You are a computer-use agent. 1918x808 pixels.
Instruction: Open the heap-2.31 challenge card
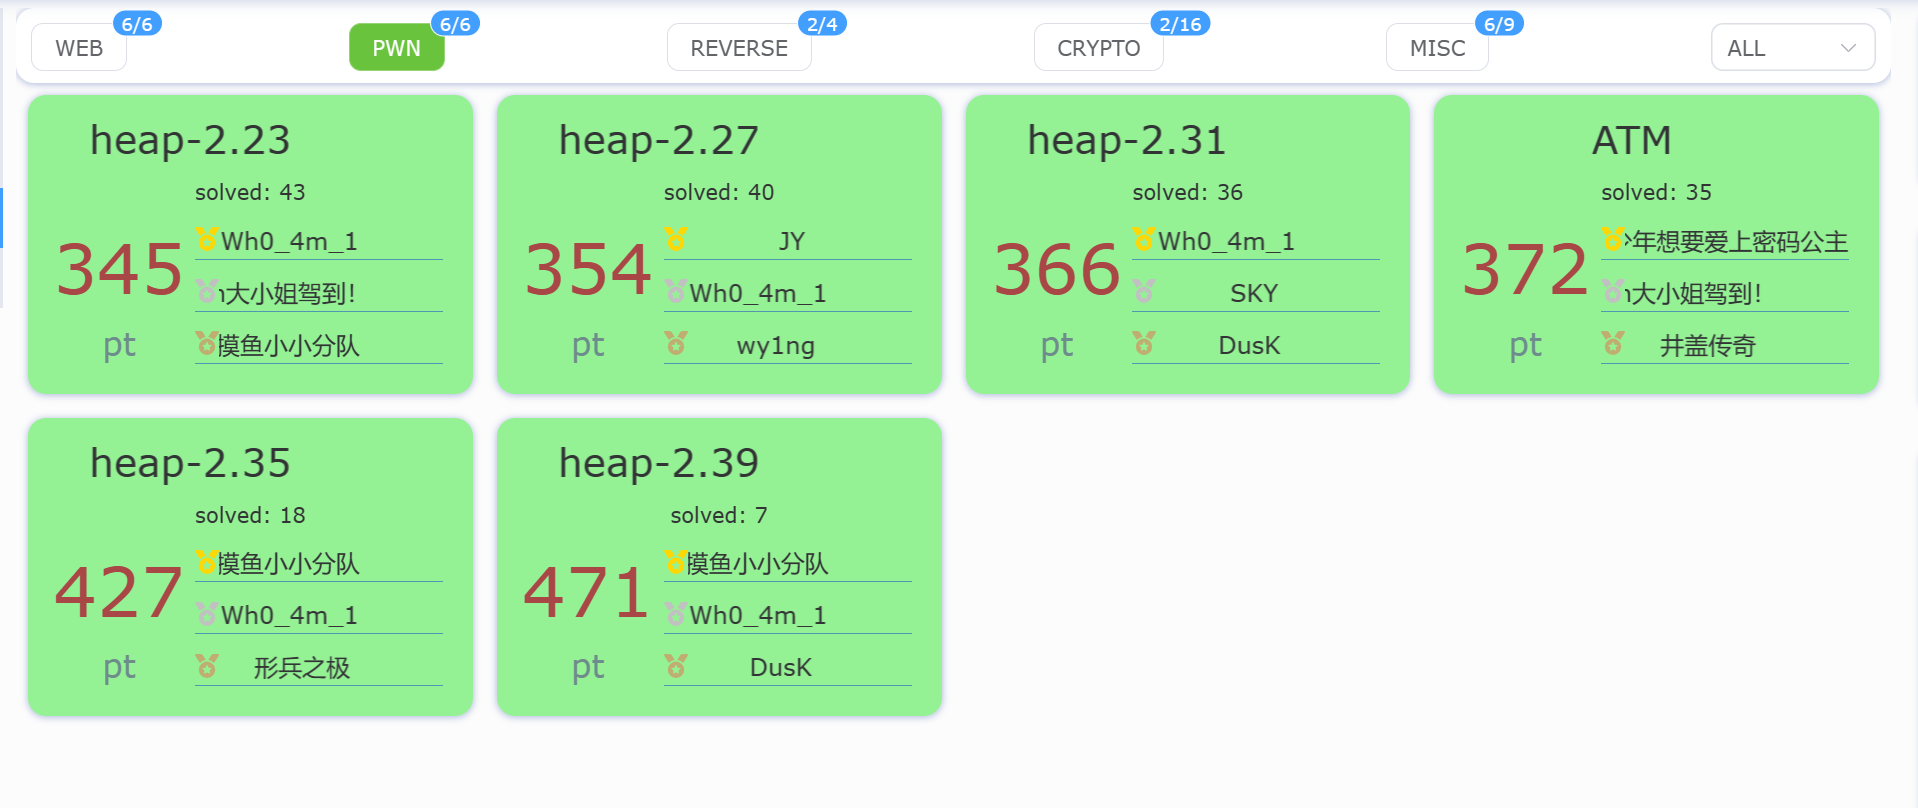point(1187,244)
